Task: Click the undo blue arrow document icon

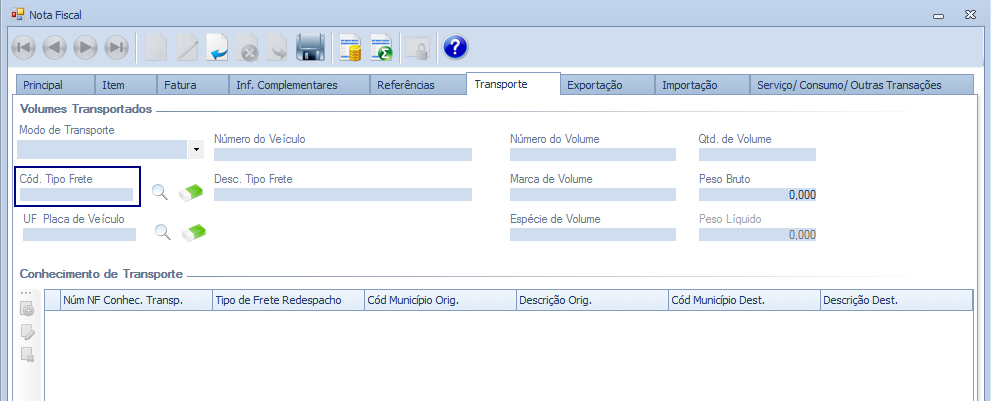Action: (217, 47)
